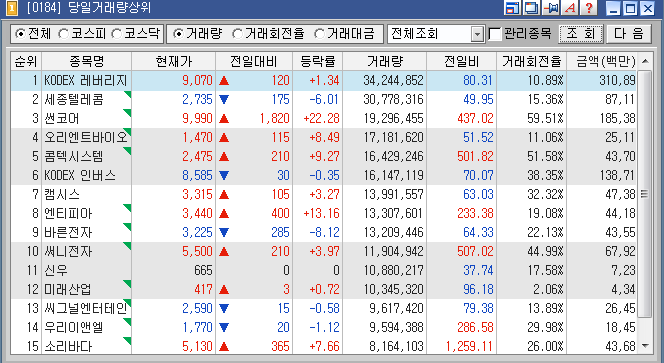Screen dimensions: 664x363
Task: Select the 오리엔트바이오 stock name
Action: click(x=86, y=138)
